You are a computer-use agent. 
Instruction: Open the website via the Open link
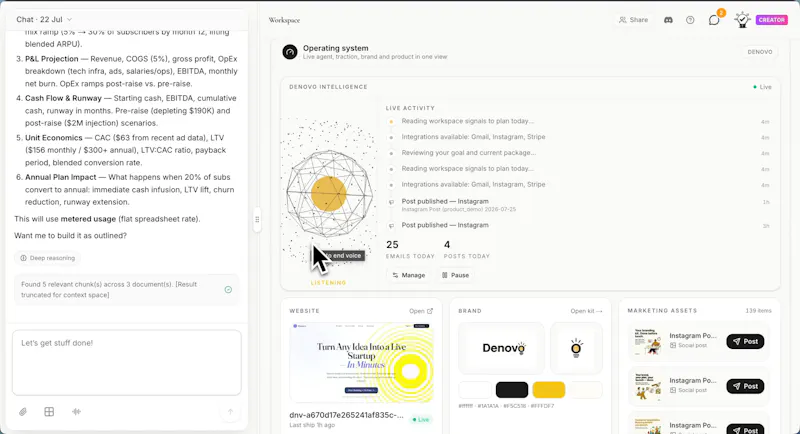coord(421,311)
